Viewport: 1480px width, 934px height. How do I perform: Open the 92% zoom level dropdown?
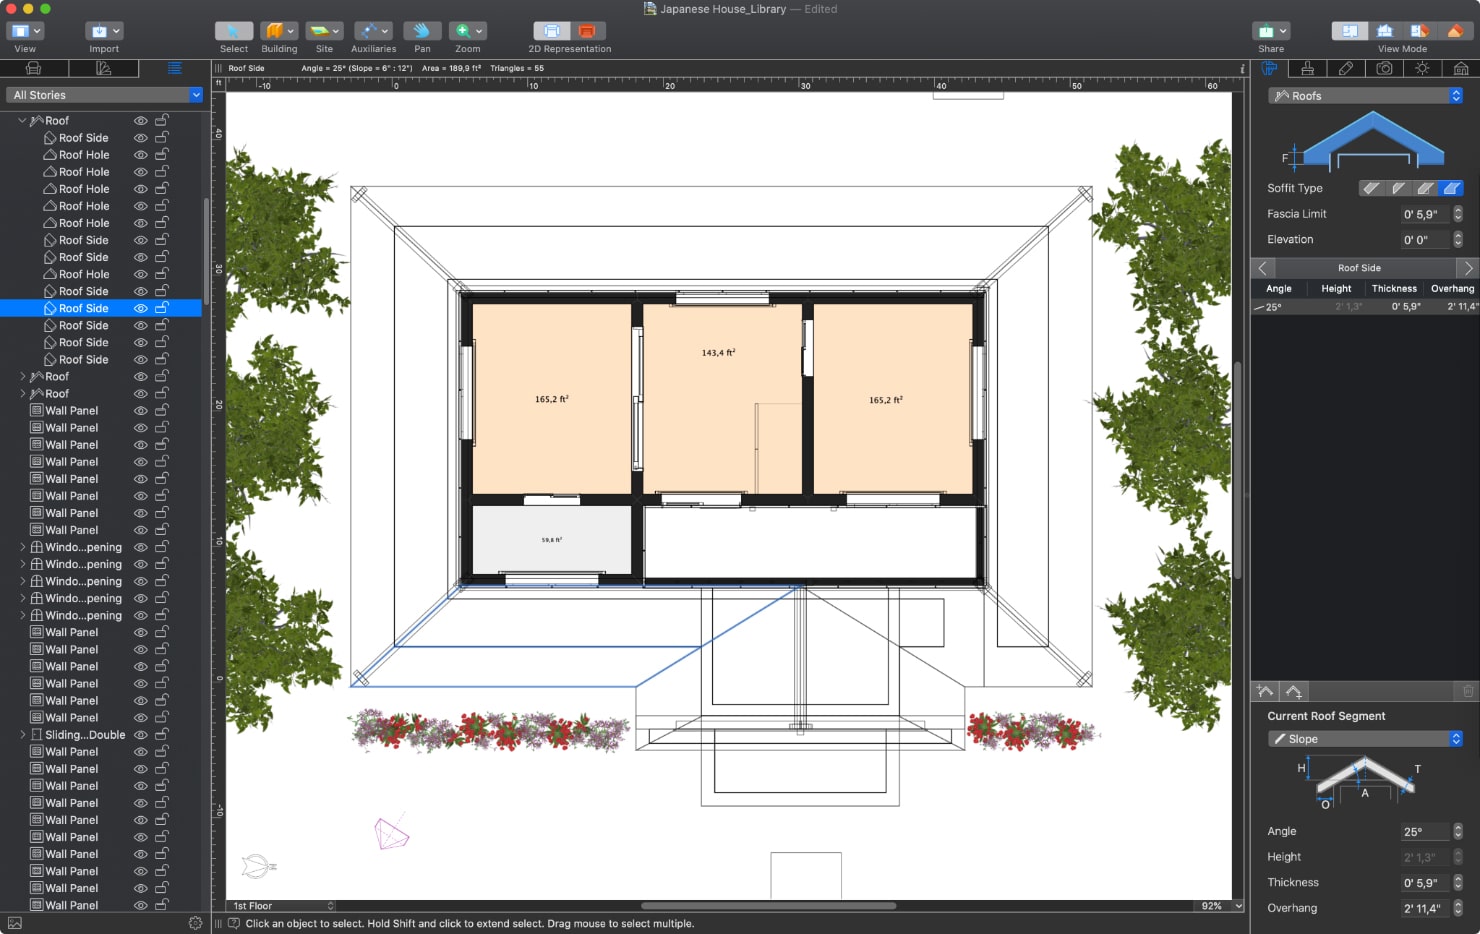[1220, 906]
